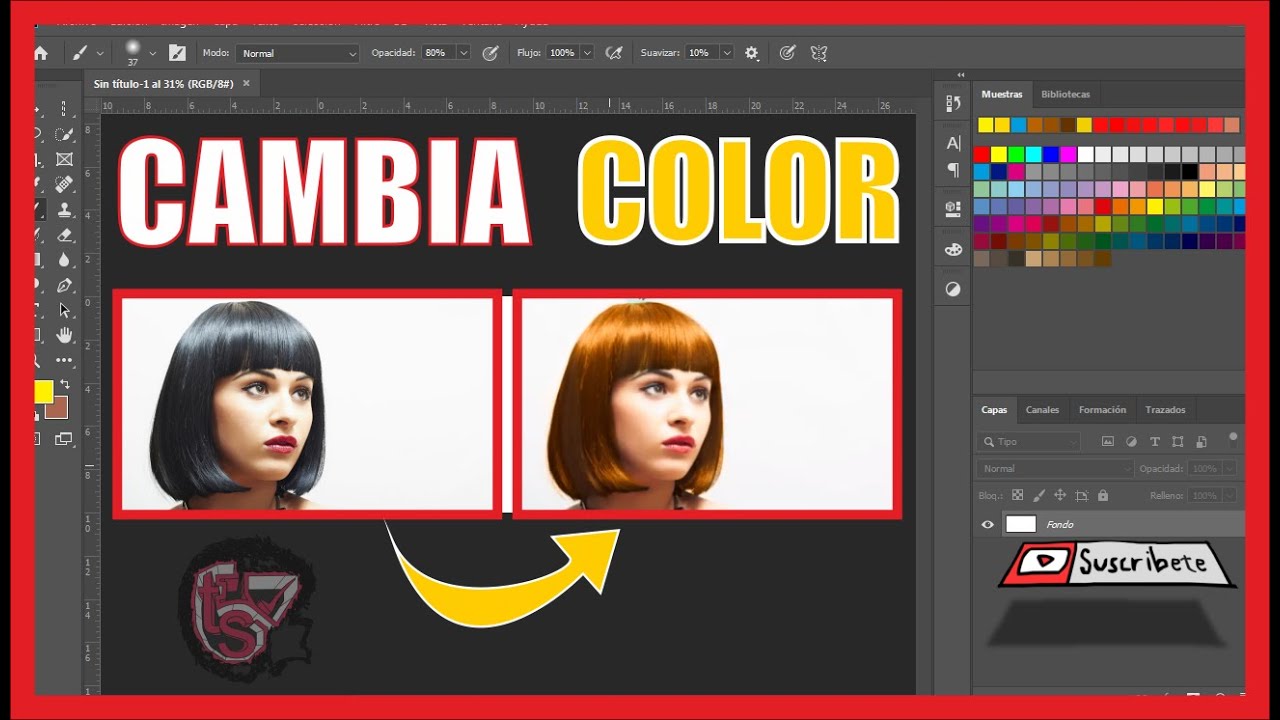The width and height of the screenshot is (1280, 720).
Task: Select the Blur tool
Action: tap(64, 260)
